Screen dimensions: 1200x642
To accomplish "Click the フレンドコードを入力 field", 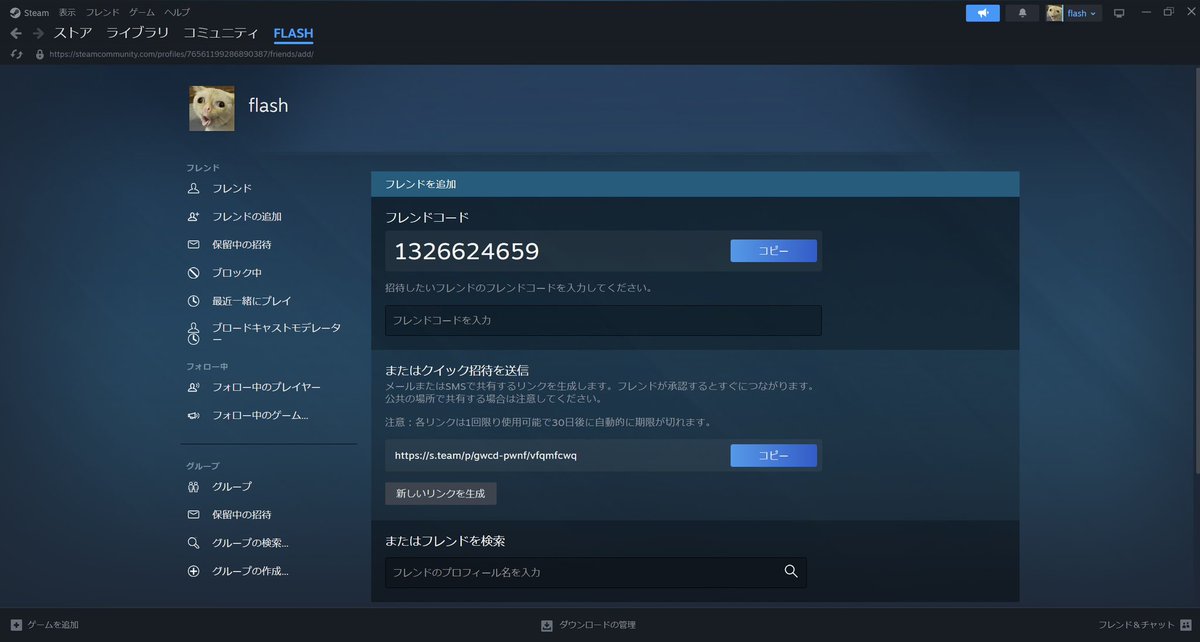I will [x=603, y=320].
